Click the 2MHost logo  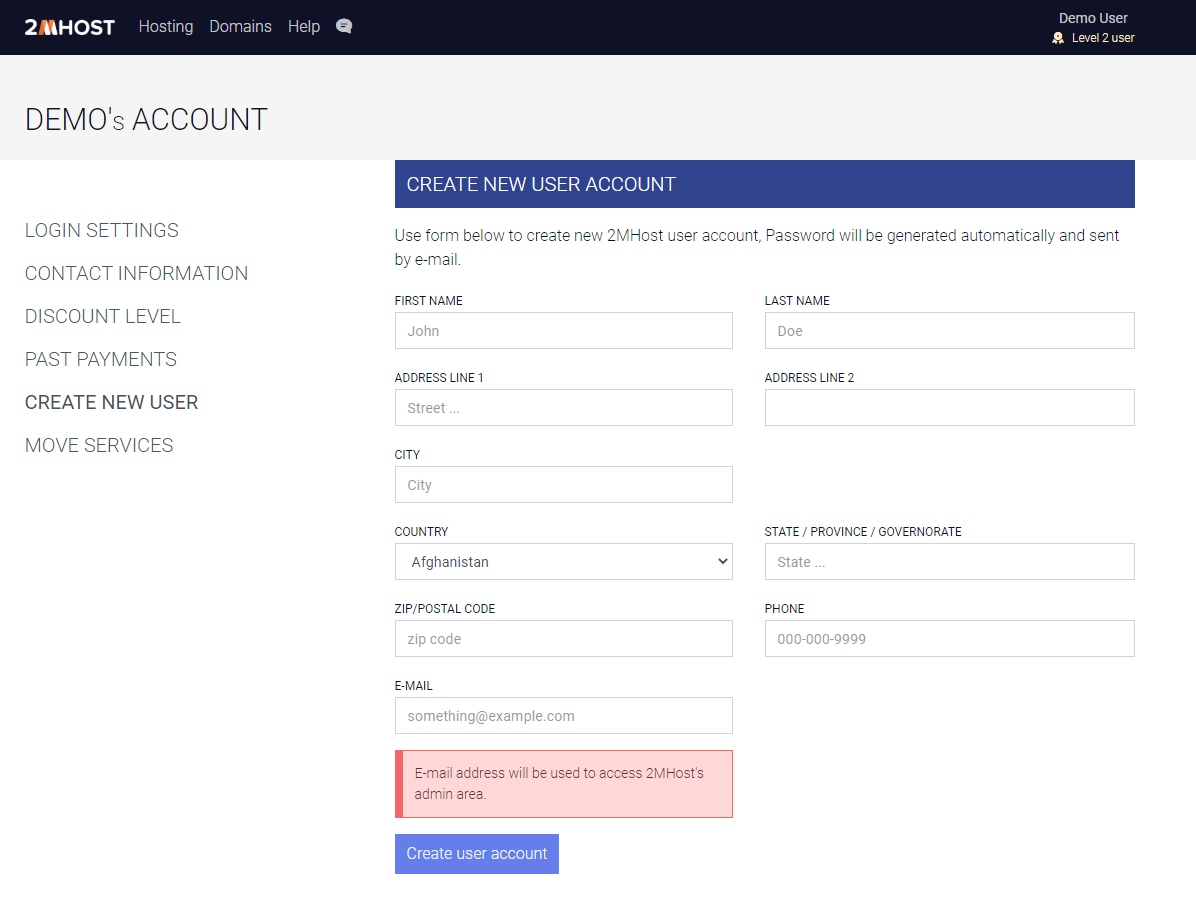[70, 27]
